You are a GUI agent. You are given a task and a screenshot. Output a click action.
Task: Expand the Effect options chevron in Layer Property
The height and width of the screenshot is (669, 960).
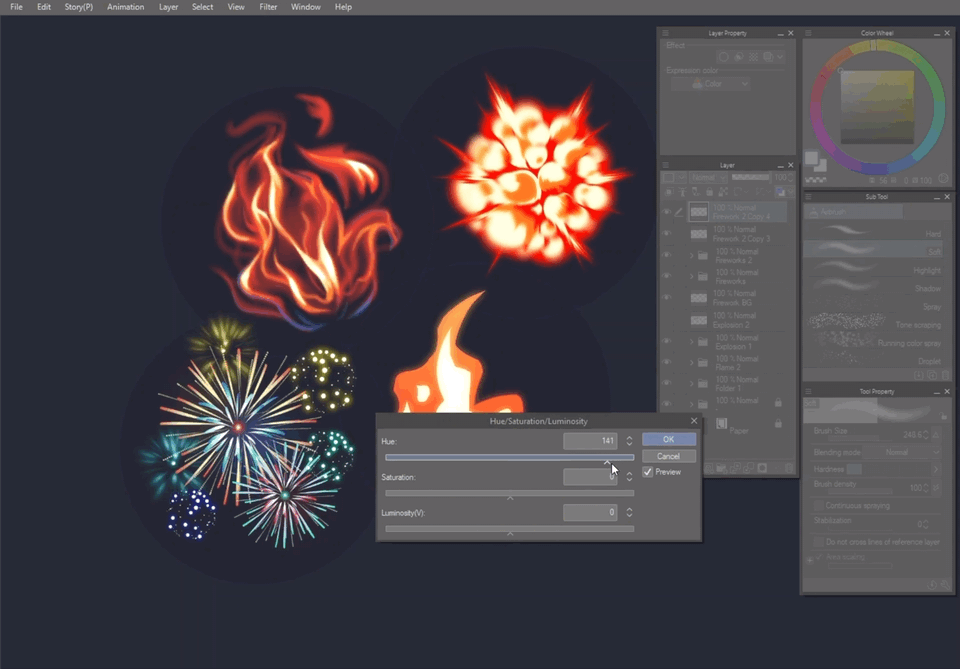781,57
